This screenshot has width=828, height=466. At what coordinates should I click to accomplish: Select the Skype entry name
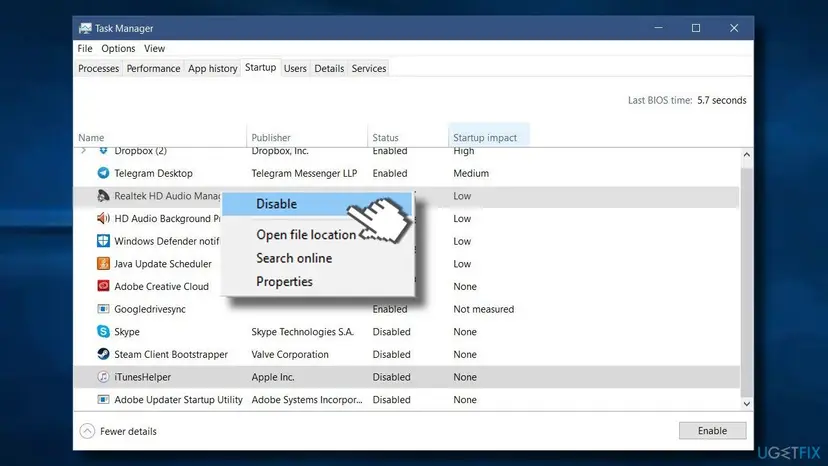click(127, 332)
